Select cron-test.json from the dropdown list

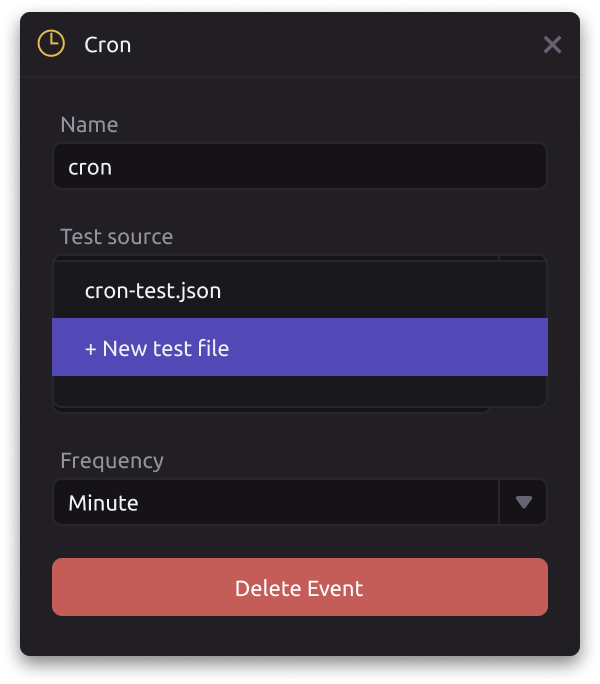tap(300, 290)
